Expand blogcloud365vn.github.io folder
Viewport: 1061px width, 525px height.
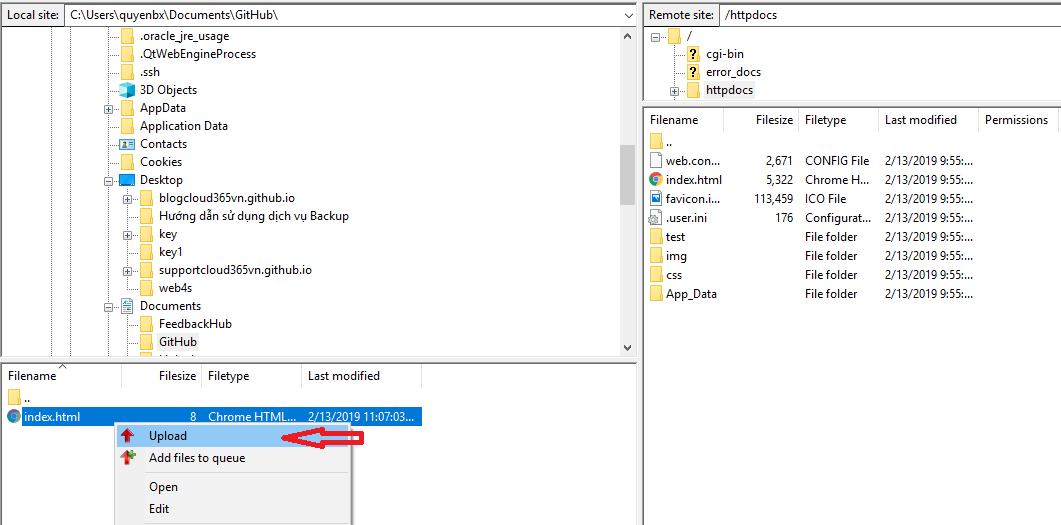[127, 199]
